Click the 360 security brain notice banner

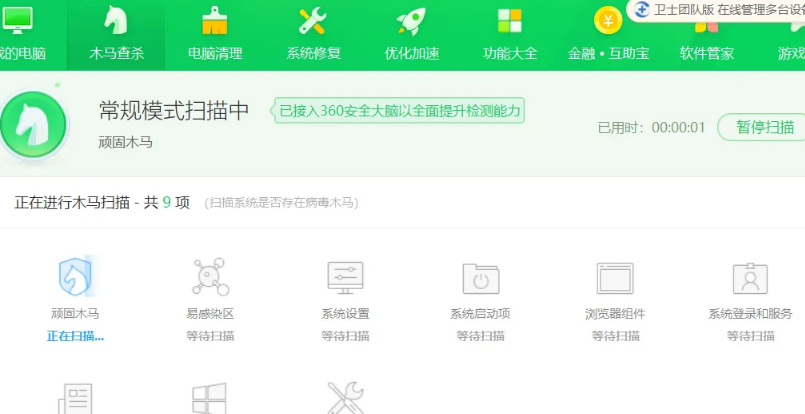point(399,111)
